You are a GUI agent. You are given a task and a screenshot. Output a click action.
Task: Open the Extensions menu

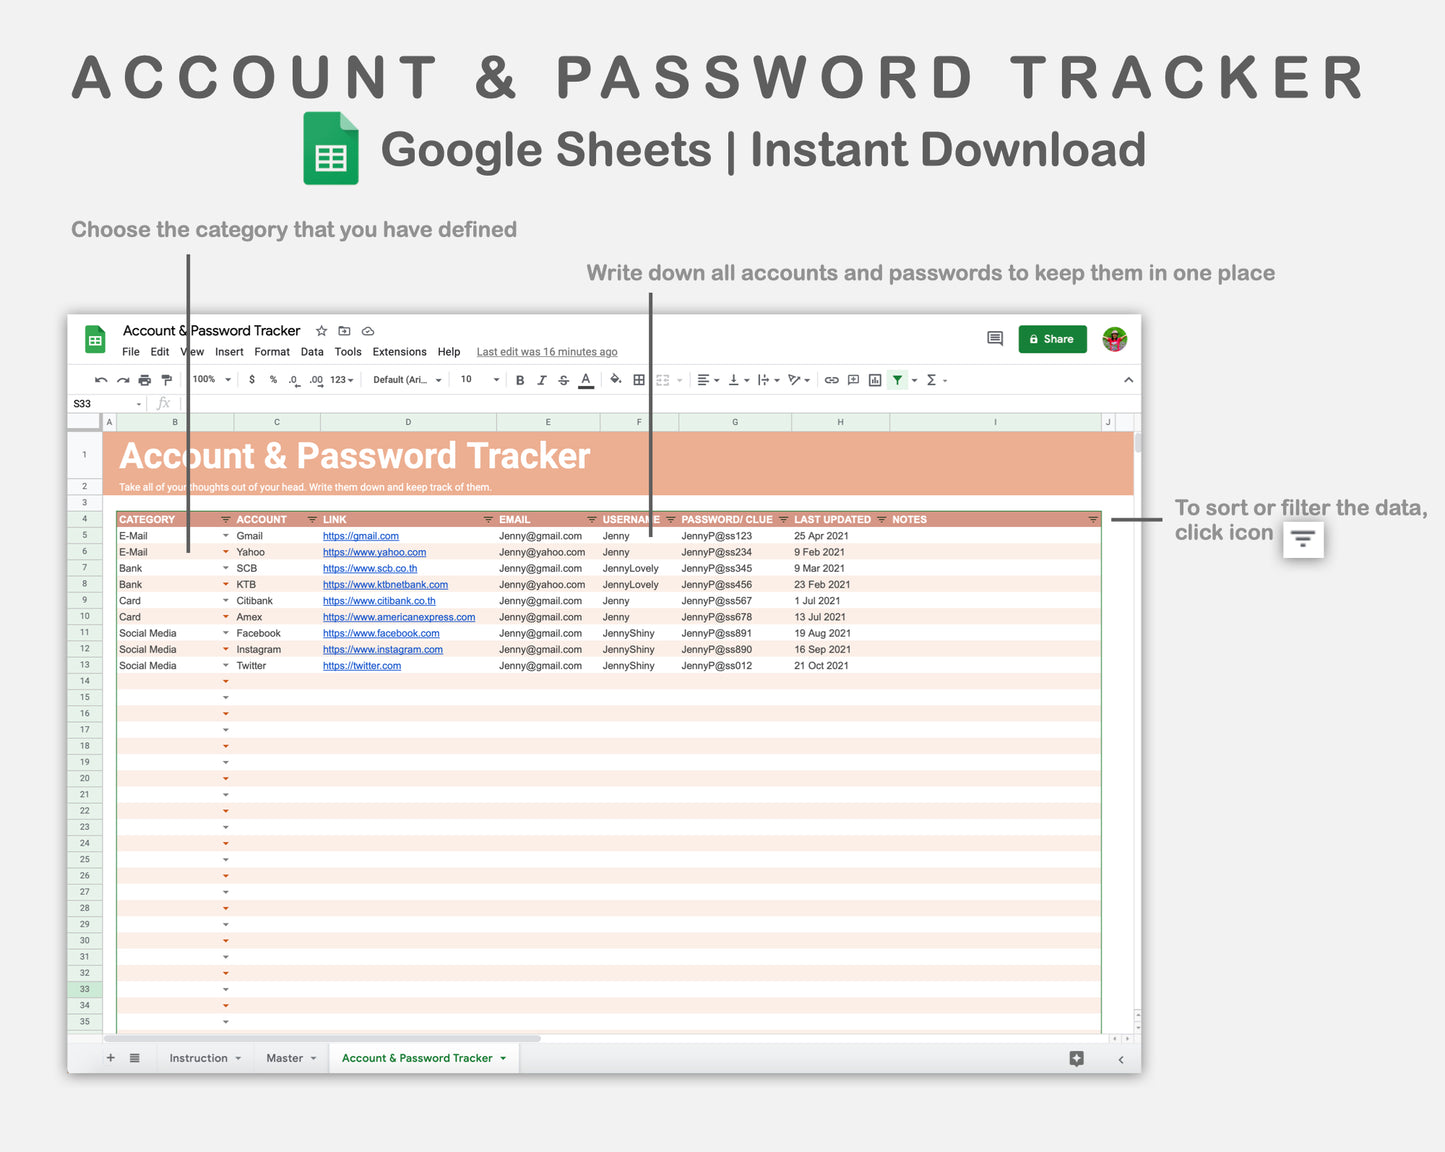pos(399,352)
